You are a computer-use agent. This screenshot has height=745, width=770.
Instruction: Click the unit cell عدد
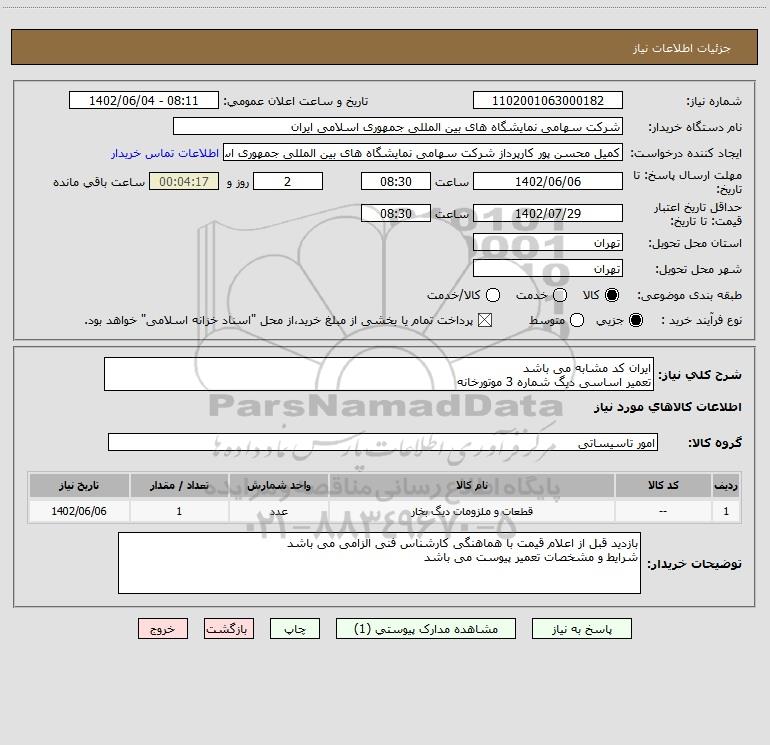[278, 511]
